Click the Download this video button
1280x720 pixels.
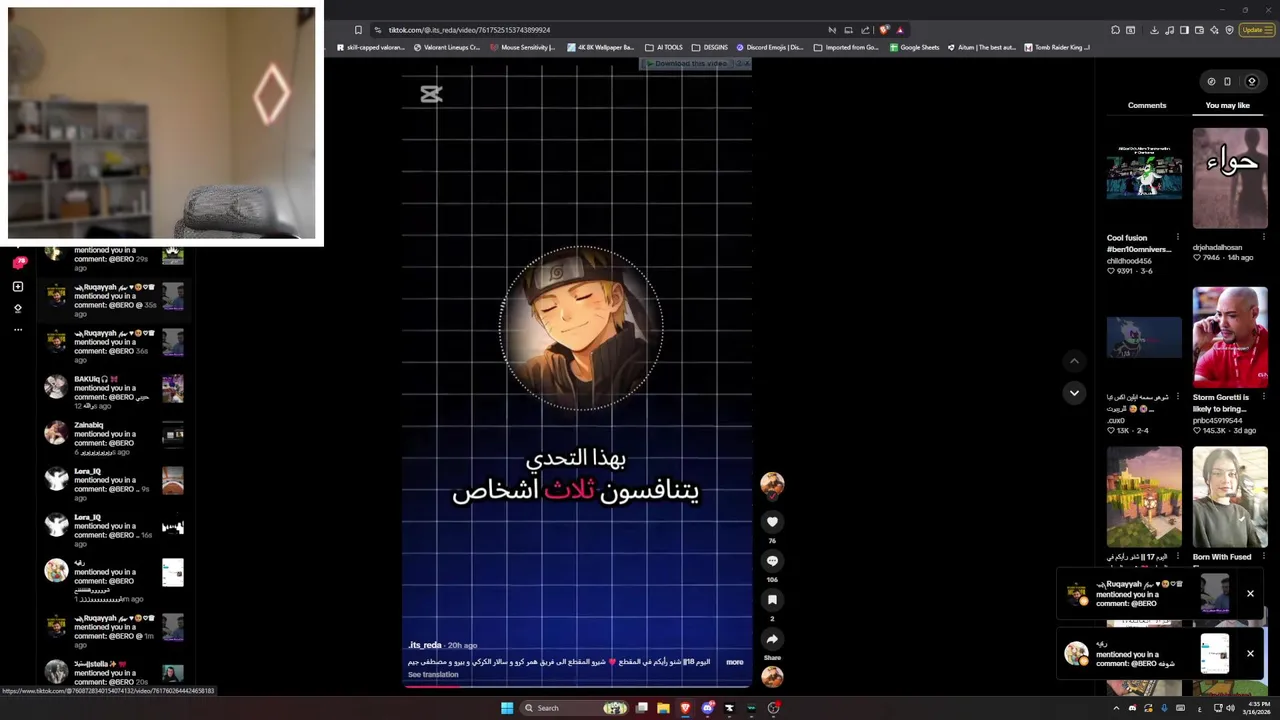(x=686, y=64)
